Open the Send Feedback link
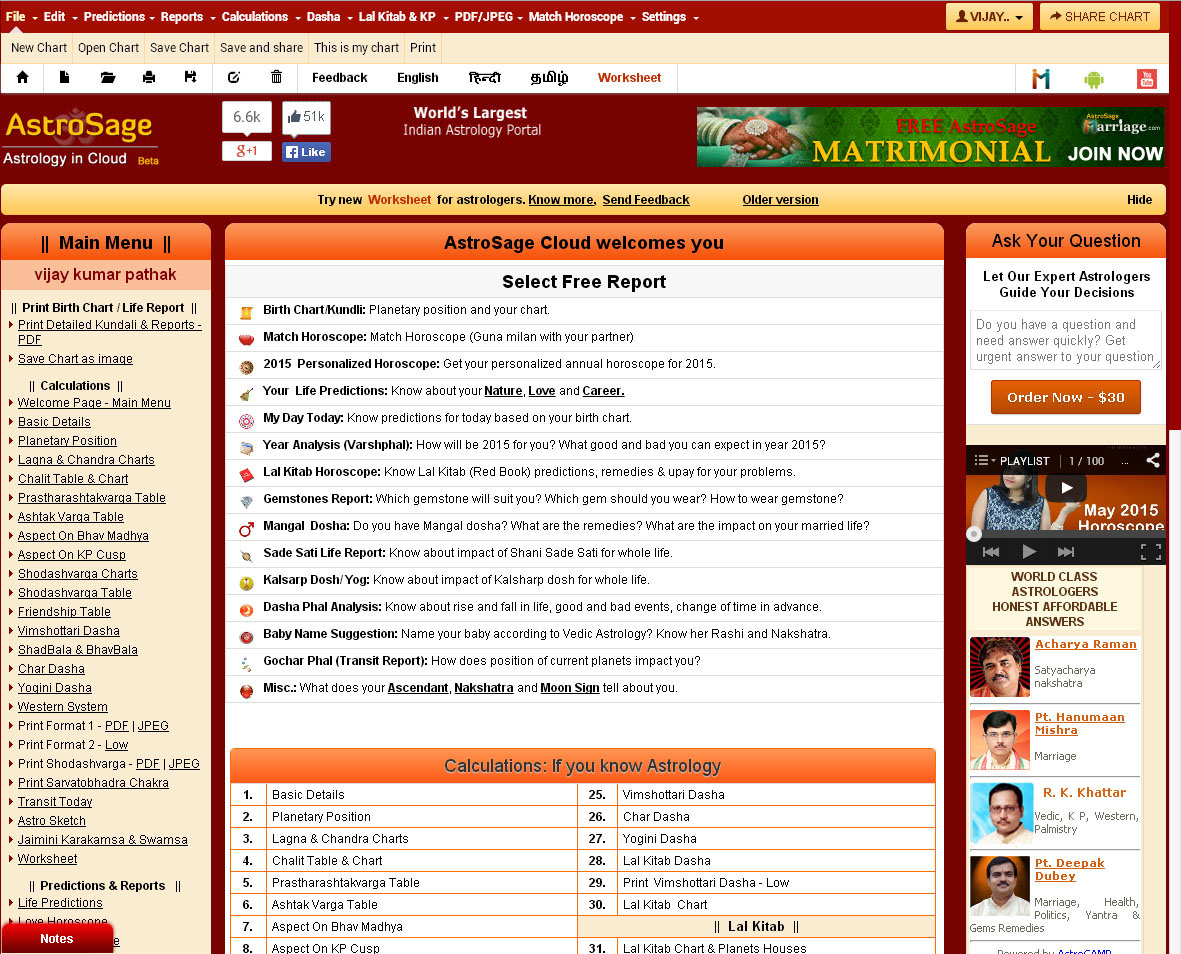This screenshot has height=954, width=1181. point(645,200)
